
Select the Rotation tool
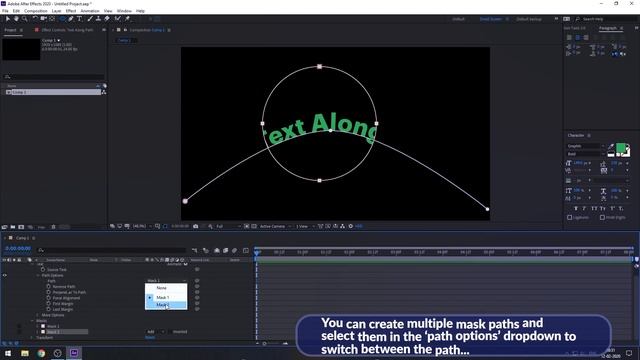pyautogui.click(x=35, y=19)
